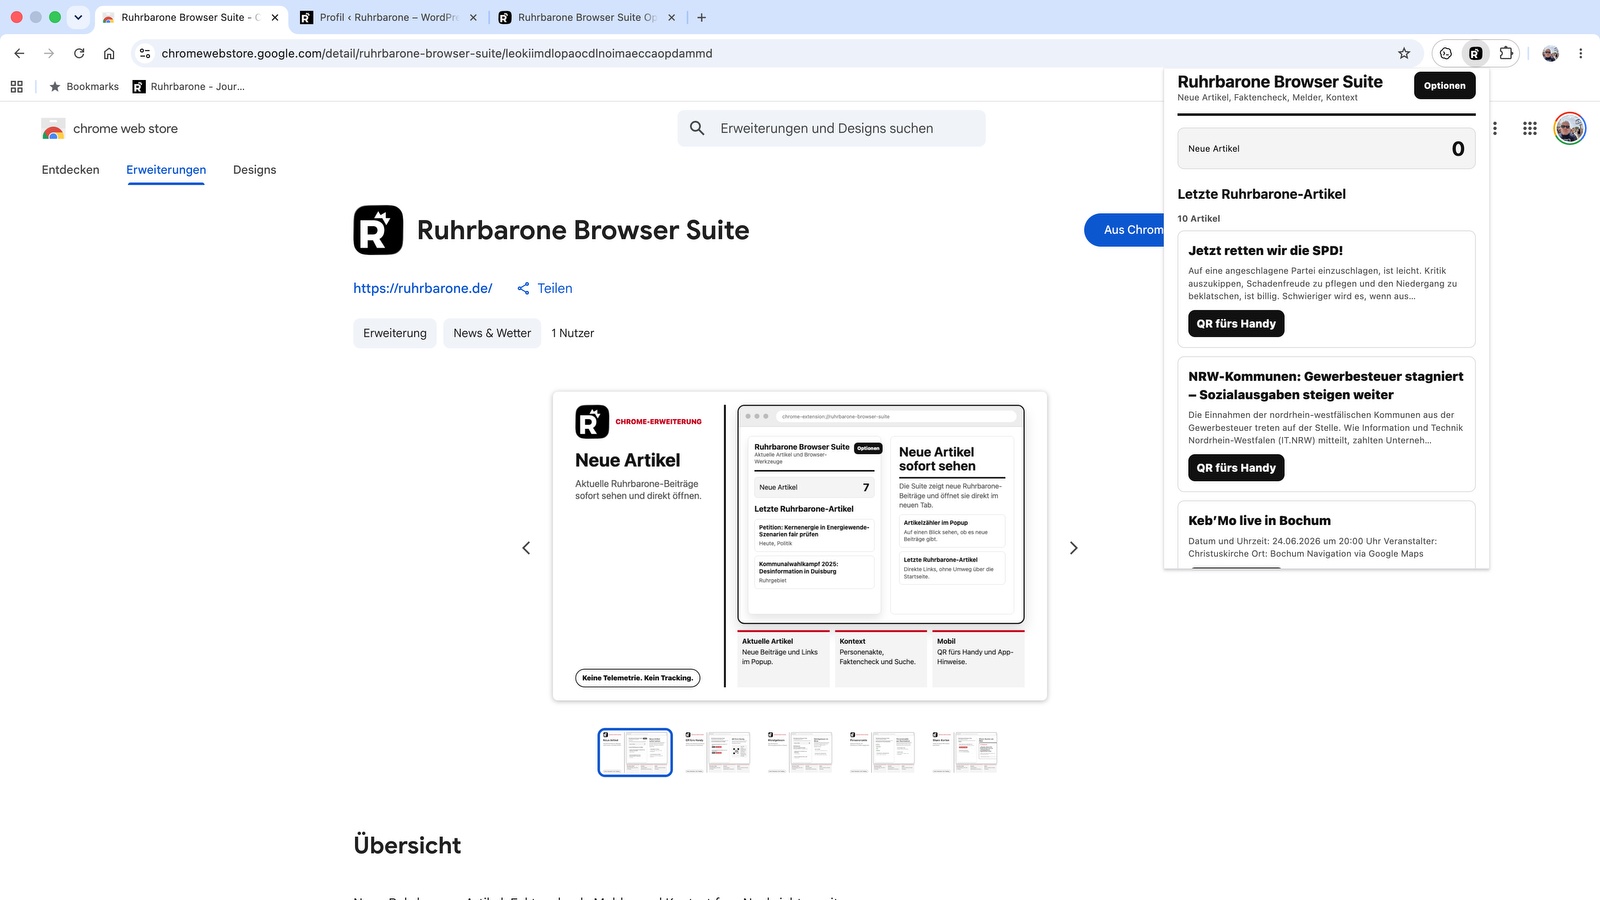
Task: Select the second screenshot thumbnail
Action: pos(717,752)
